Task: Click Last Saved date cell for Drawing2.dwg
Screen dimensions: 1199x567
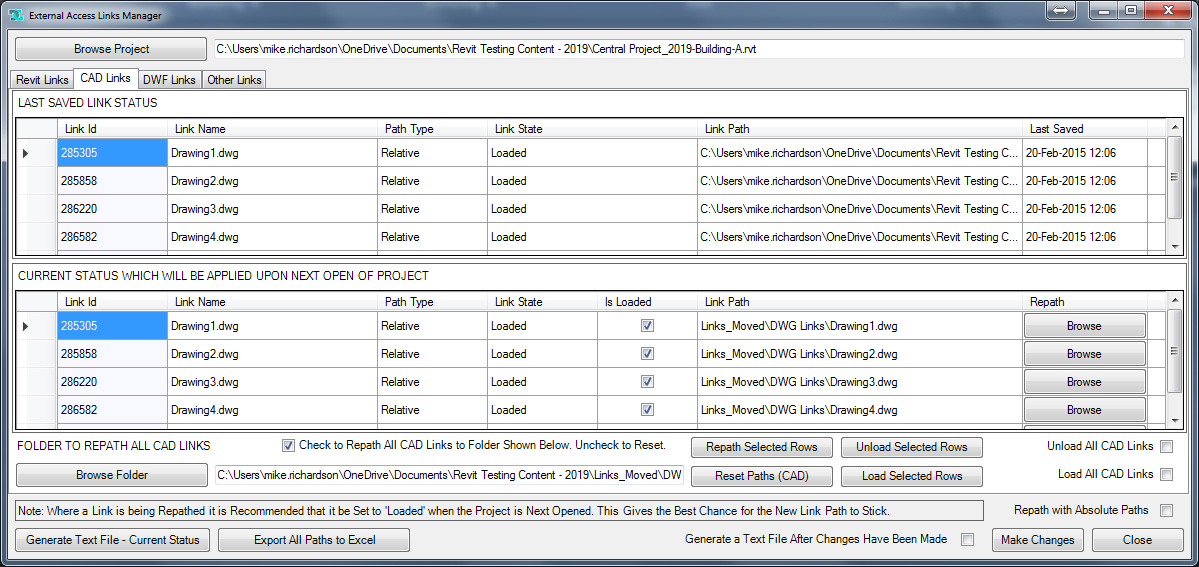Action: pyautogui.click(x=1084, y=181)
